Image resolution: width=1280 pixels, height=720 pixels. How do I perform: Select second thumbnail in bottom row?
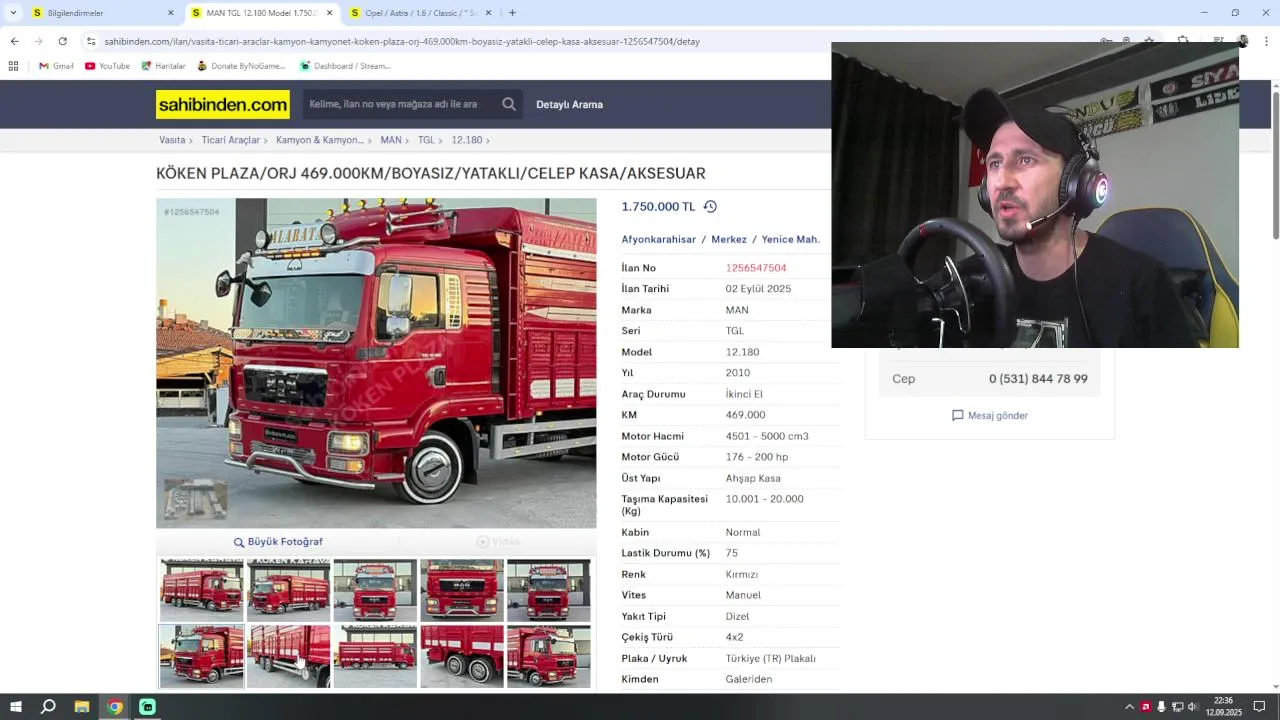tap(288, 656)
